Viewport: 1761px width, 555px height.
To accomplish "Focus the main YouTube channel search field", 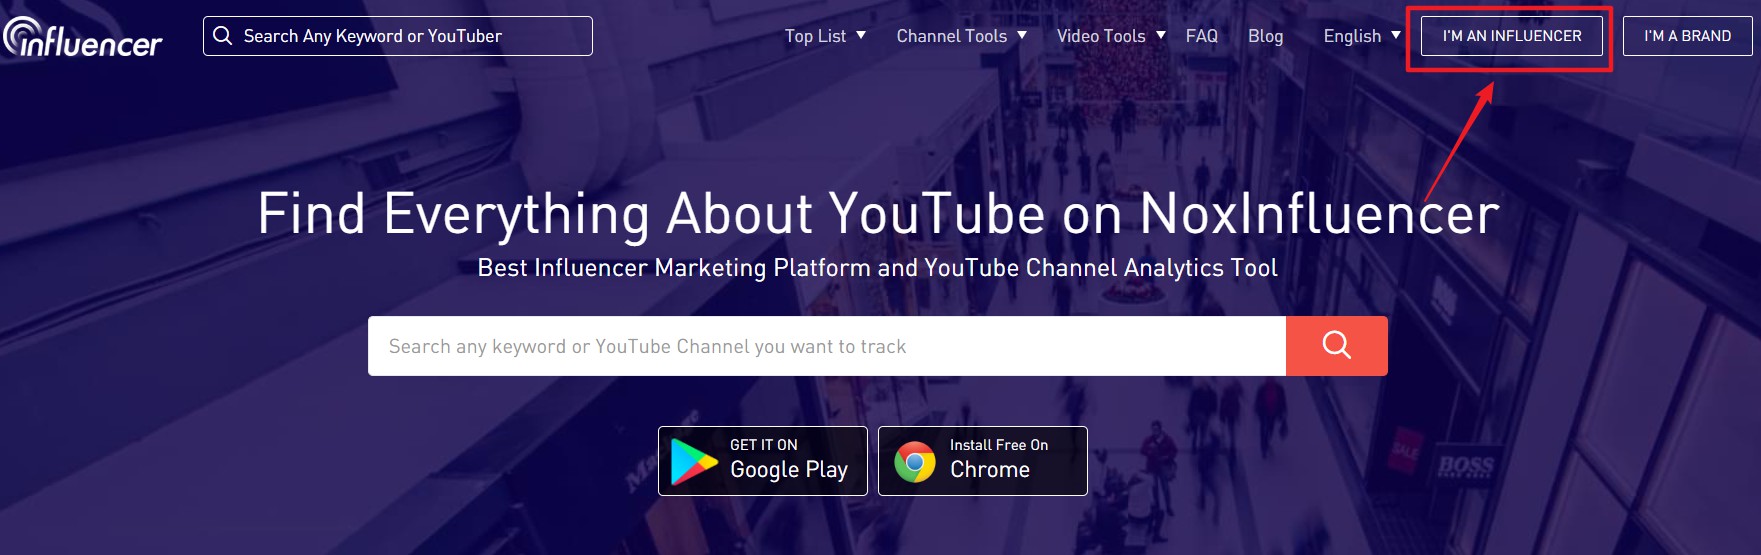I will (827, 346).
